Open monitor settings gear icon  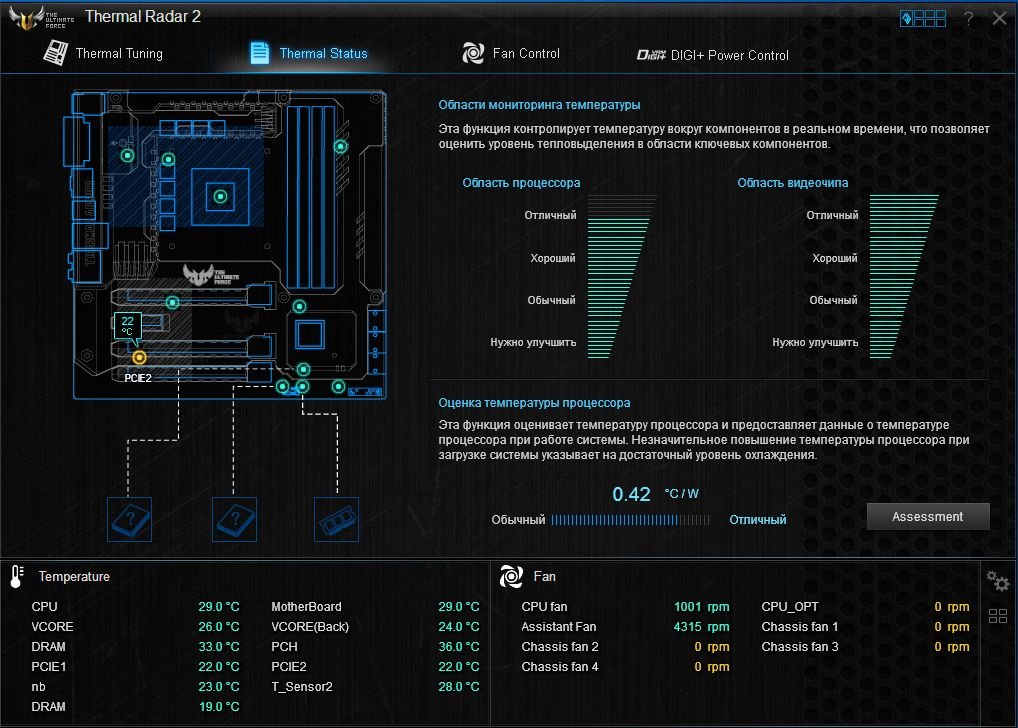[997, 581]
